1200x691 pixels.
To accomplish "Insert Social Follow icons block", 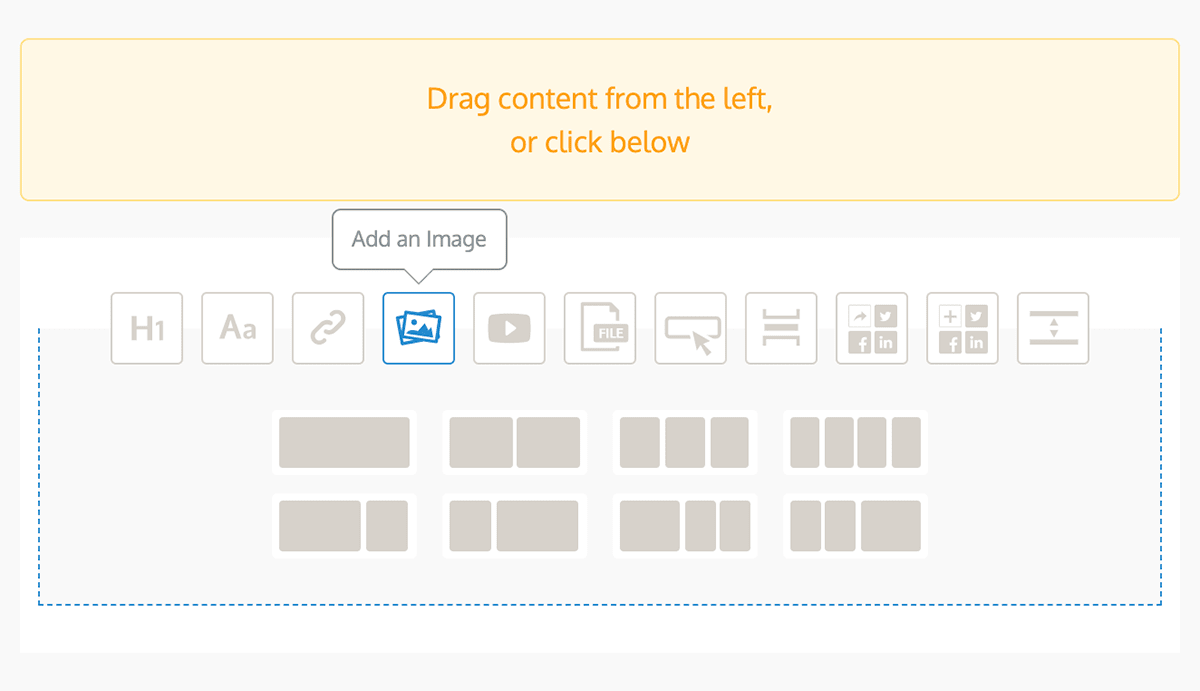I will click(x=962, y=328).
